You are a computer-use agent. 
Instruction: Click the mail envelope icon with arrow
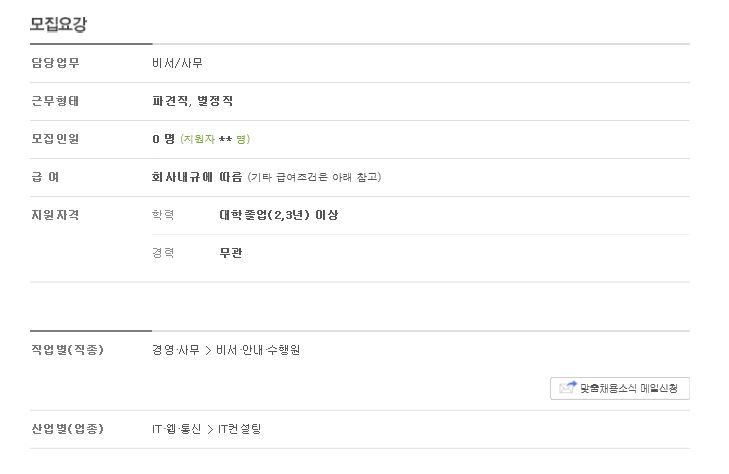pos(568,387)
